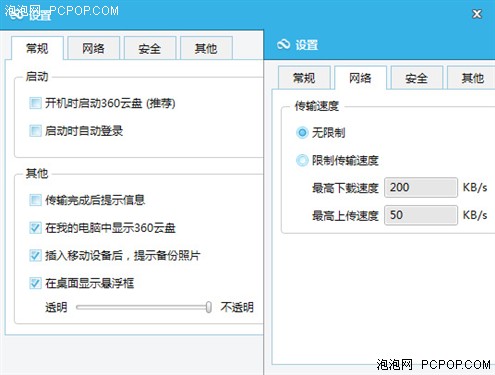Click the 启动 group heading
495x375 pixels.
pyautogui.click(x=37, y=76)
